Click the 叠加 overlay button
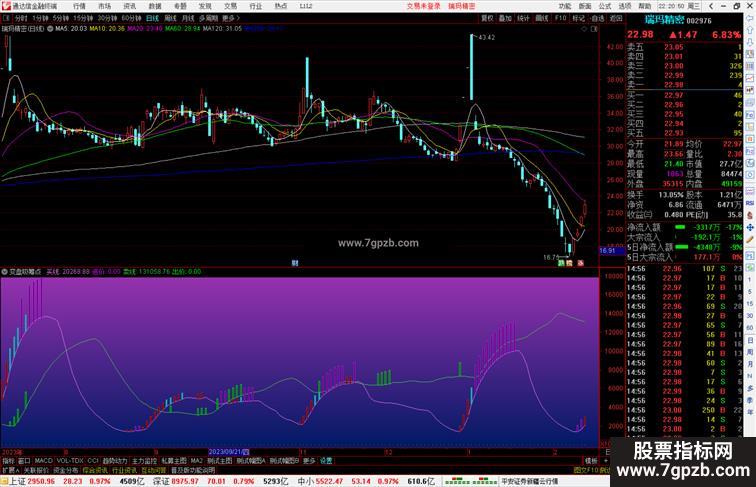This screenshot has height=487, width=756. tap(505, 18)
